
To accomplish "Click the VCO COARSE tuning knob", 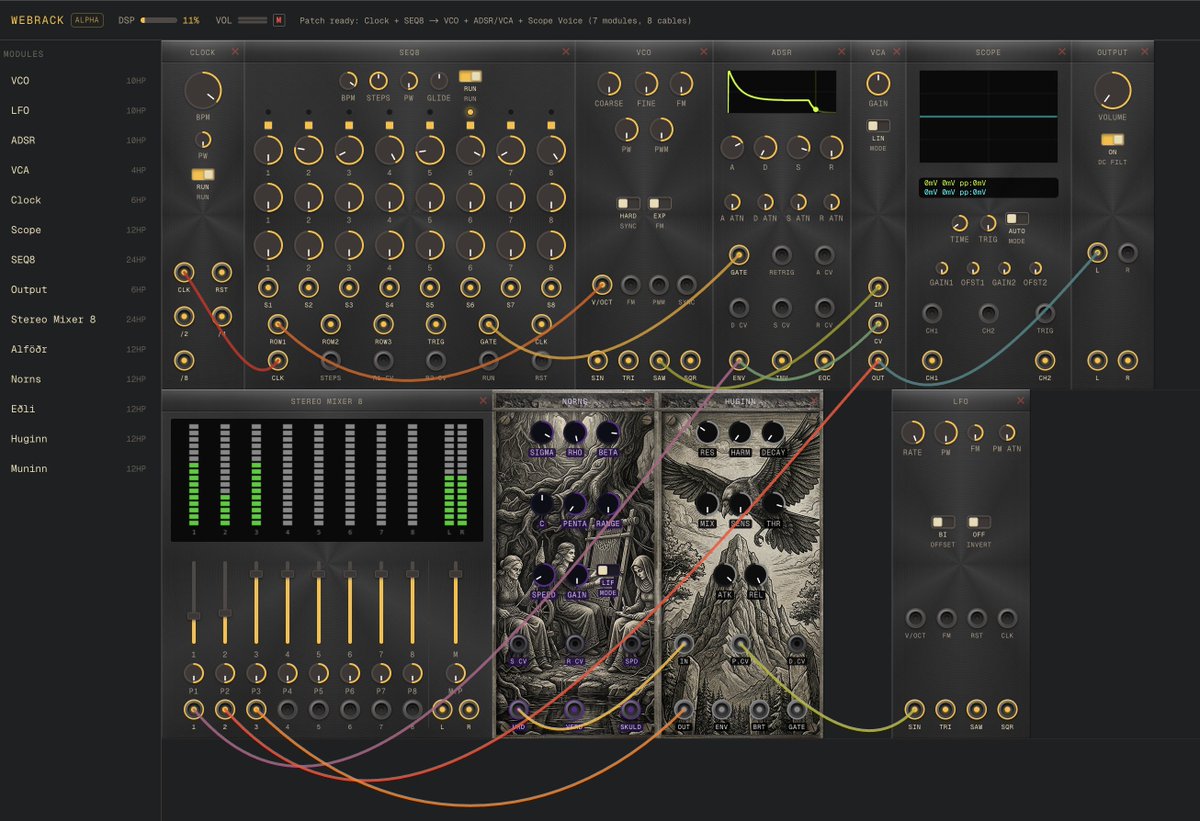I will pyautogui.click(x=609, y=83).
